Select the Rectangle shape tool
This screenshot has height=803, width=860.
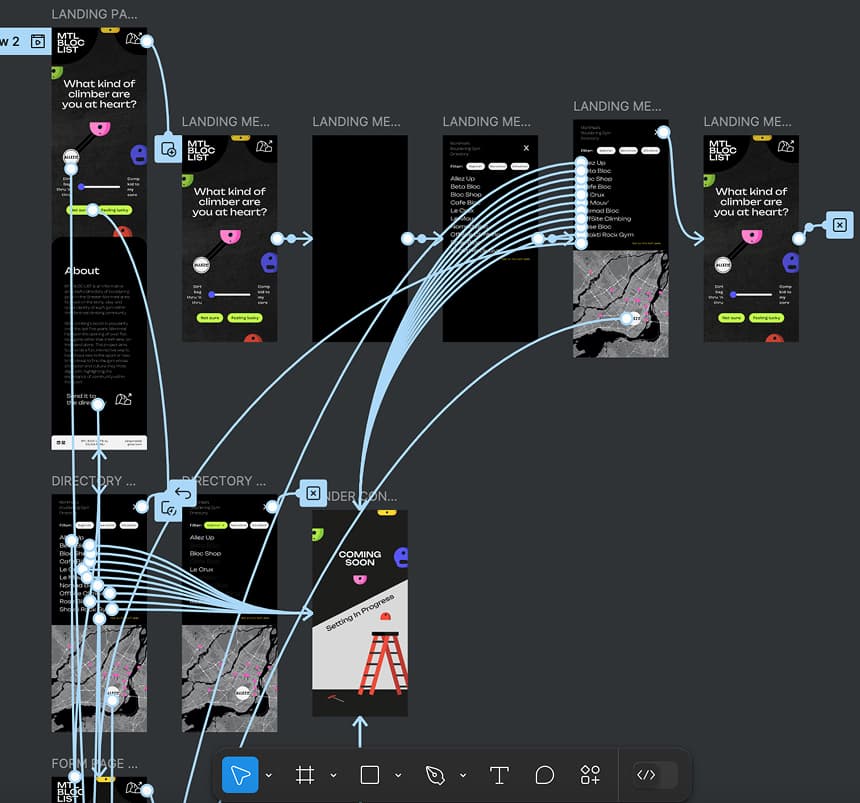point(370,774)
